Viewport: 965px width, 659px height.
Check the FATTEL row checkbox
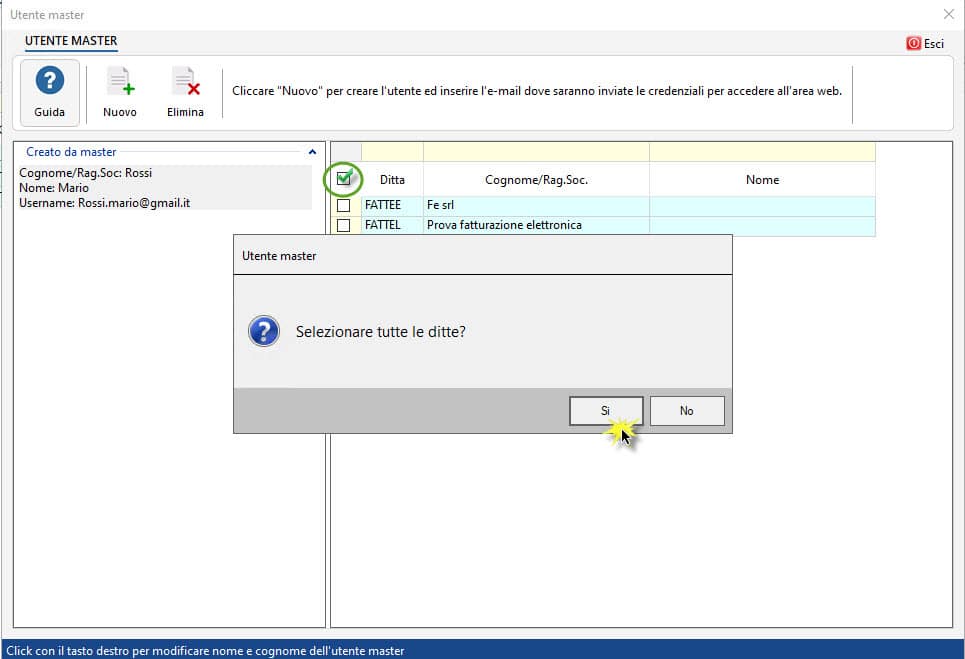click(x=343, y=225)
